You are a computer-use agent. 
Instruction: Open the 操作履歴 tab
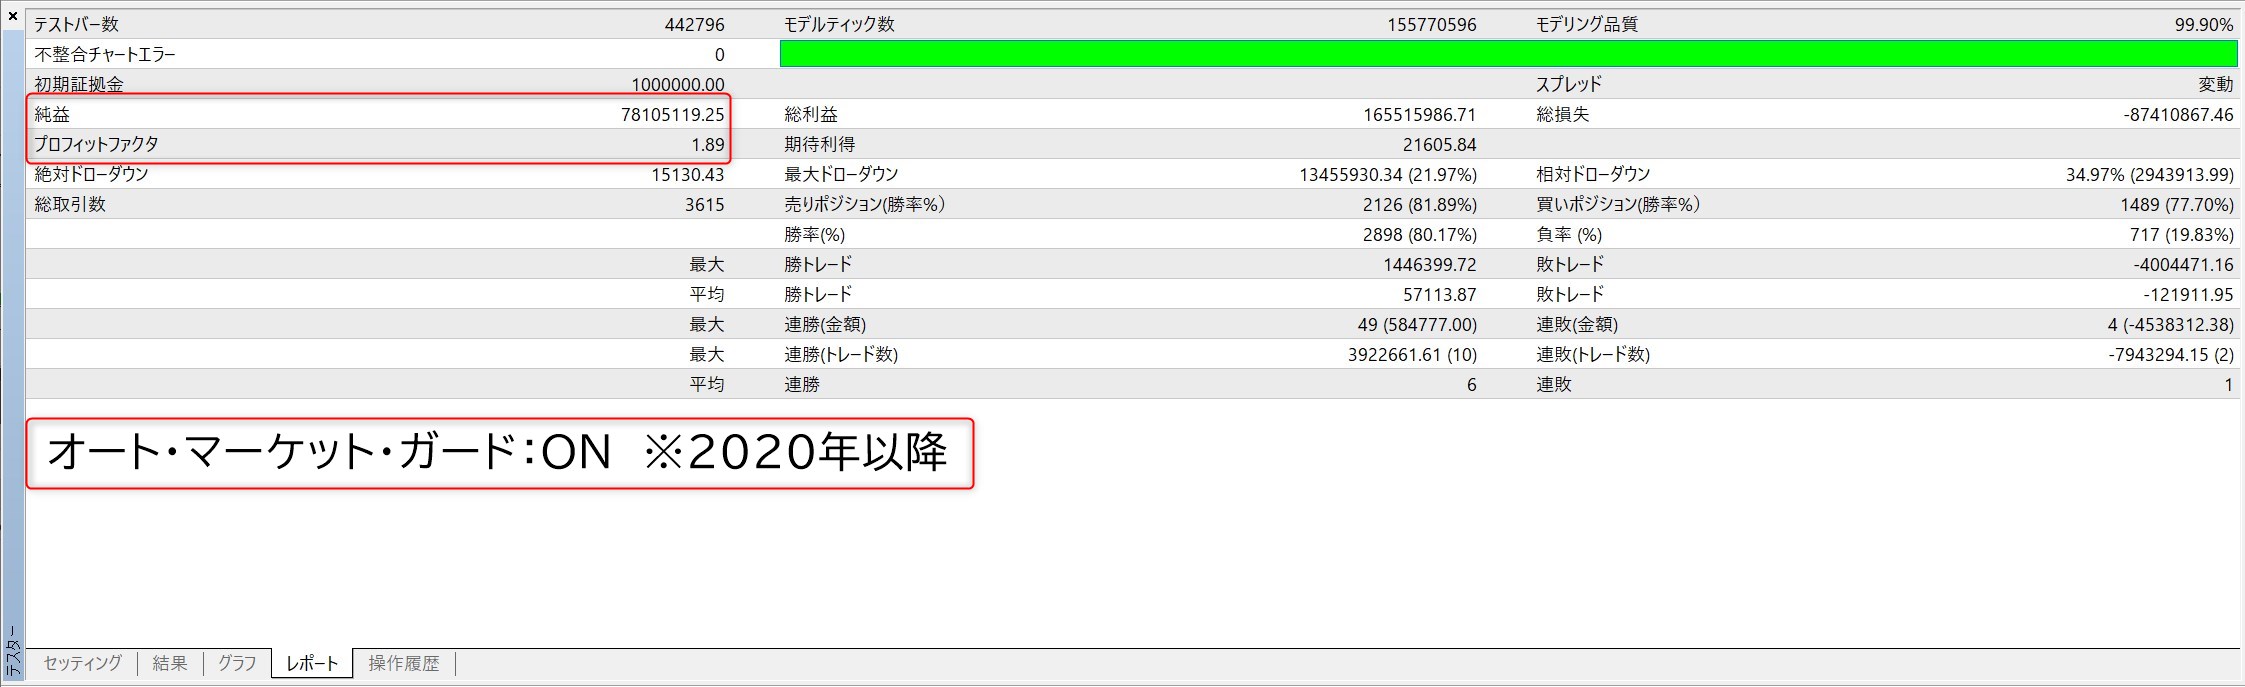point(404,663)
